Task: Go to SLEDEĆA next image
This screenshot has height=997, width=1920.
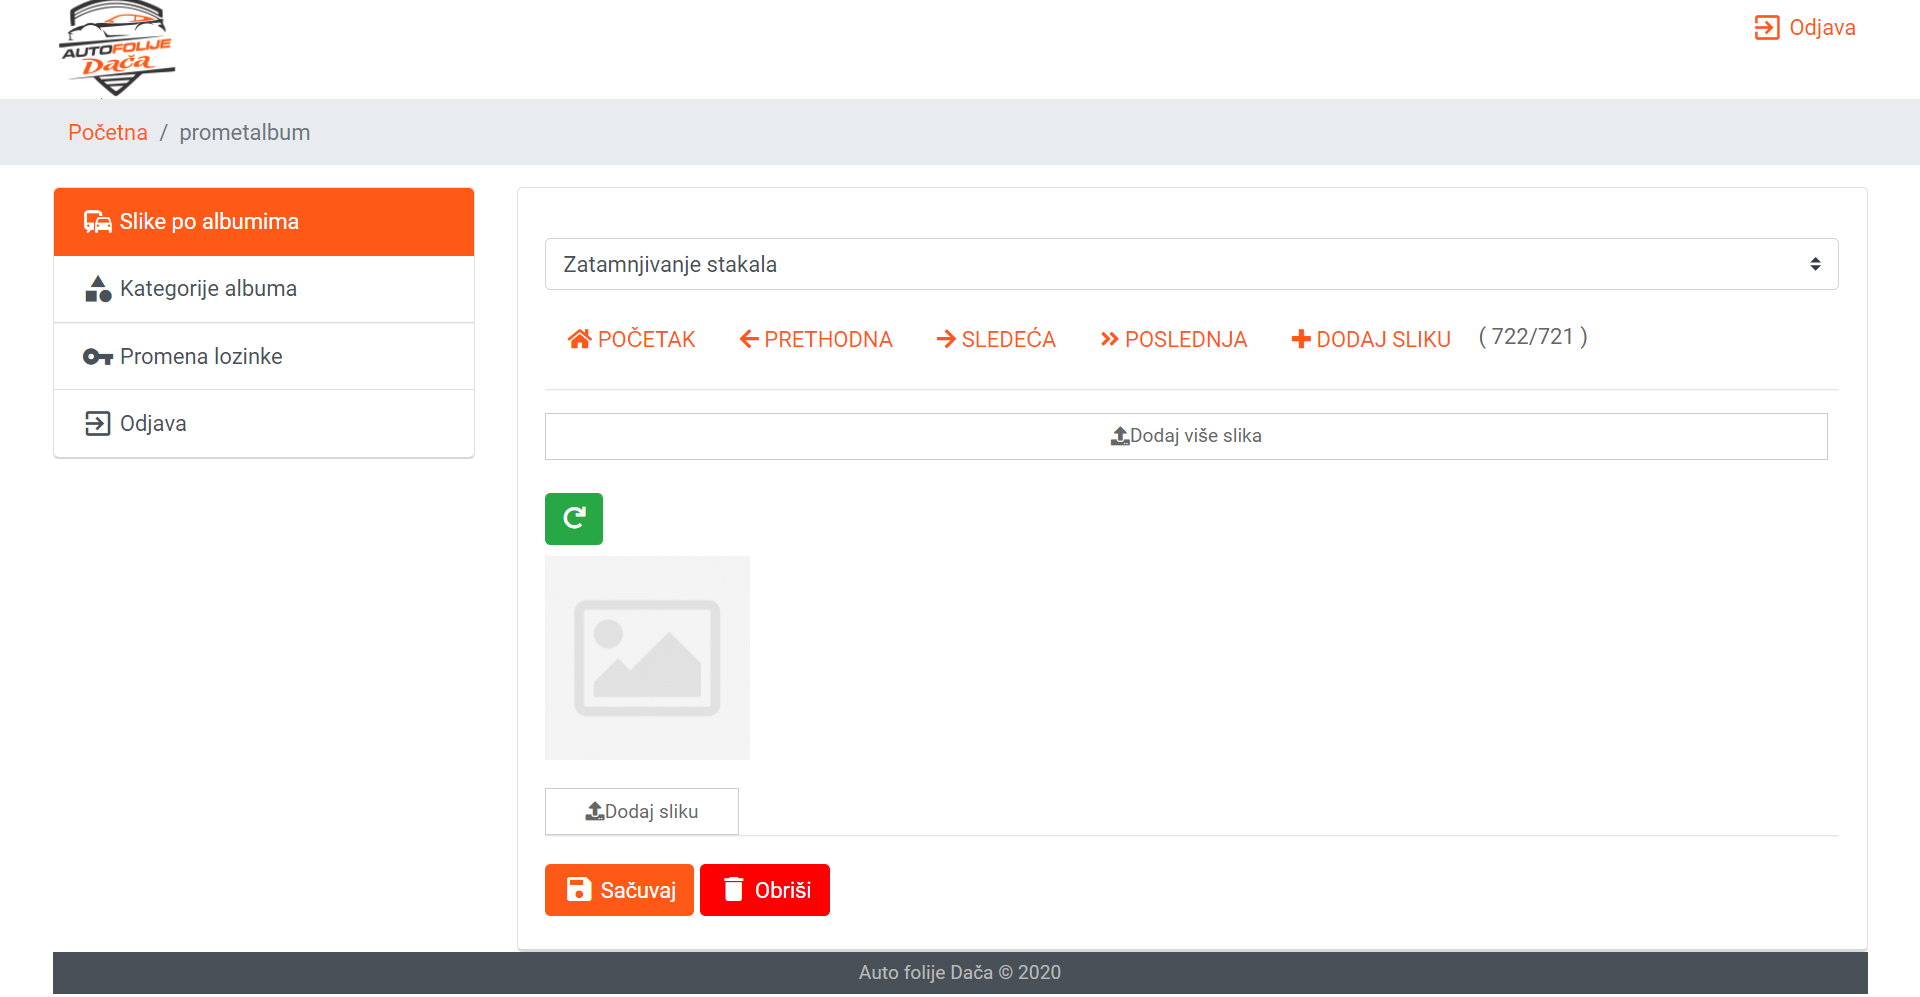Action: 996,340
